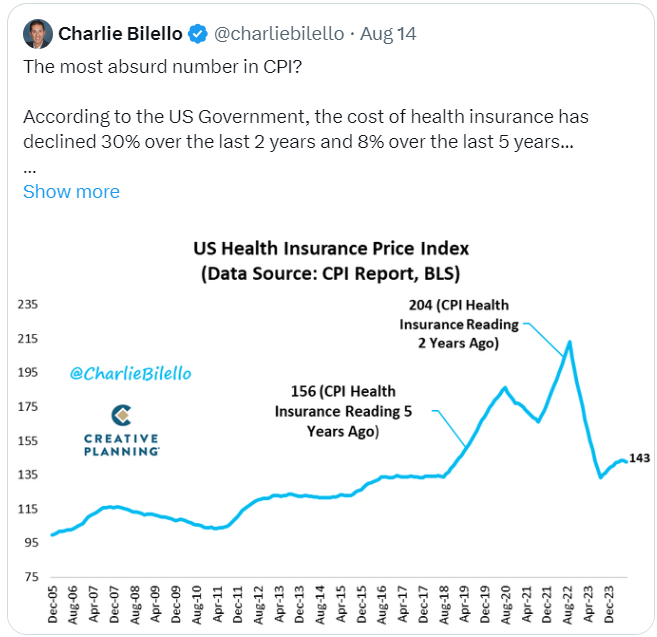657x637 pixels.
Task: Click the 143 end value label
Action: [640, 457]
